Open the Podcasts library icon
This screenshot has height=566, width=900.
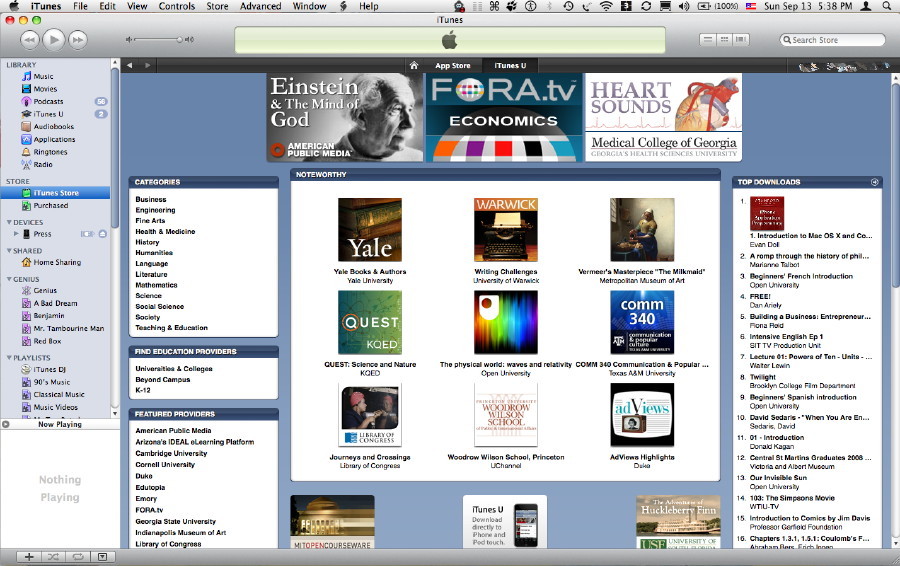tap(26, 102)
